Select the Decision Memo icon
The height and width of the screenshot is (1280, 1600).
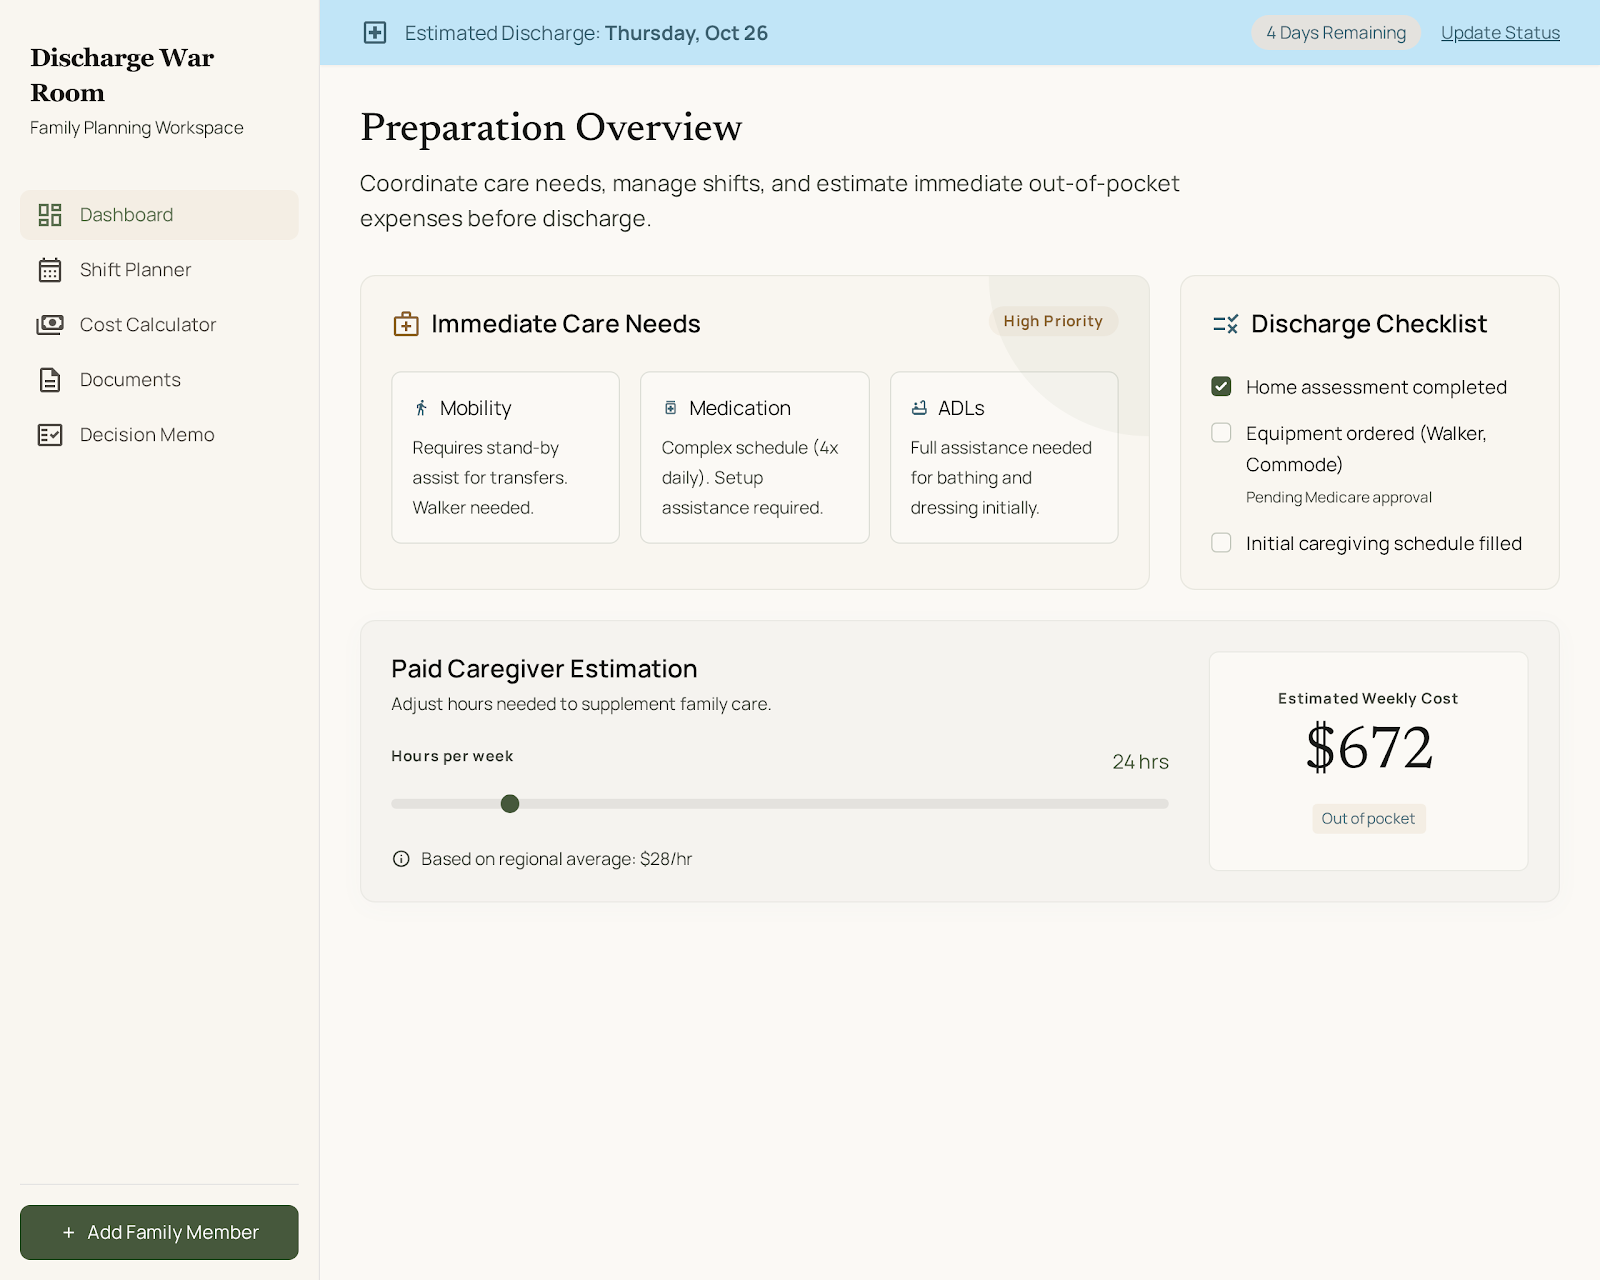[49, 434]
